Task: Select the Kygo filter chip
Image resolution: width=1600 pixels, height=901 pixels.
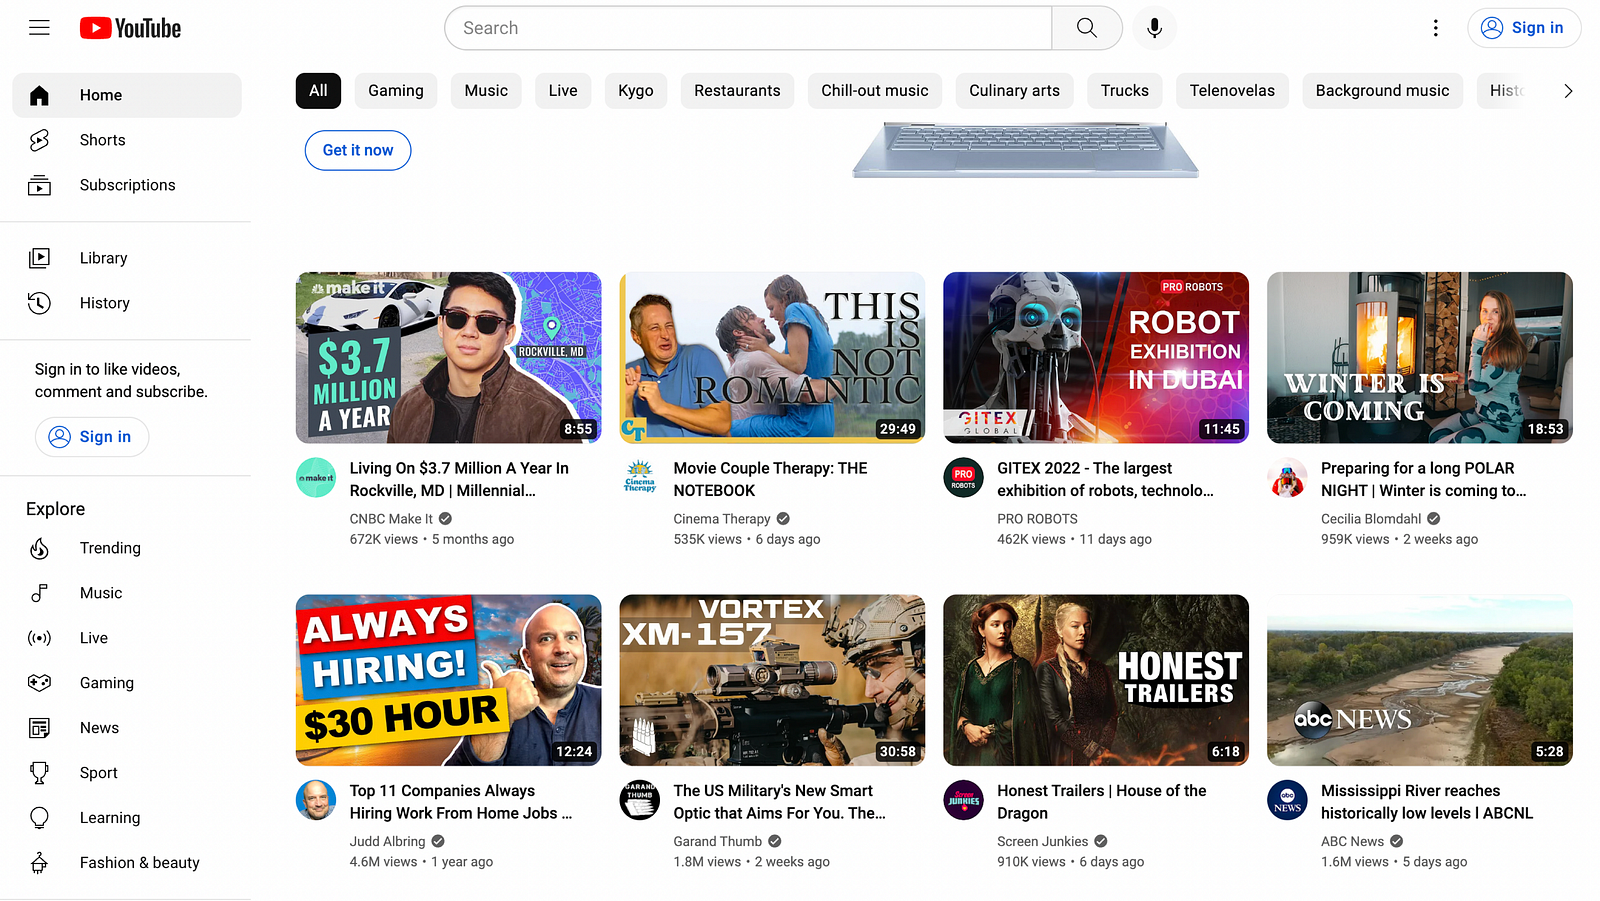Action: (636, 91)
